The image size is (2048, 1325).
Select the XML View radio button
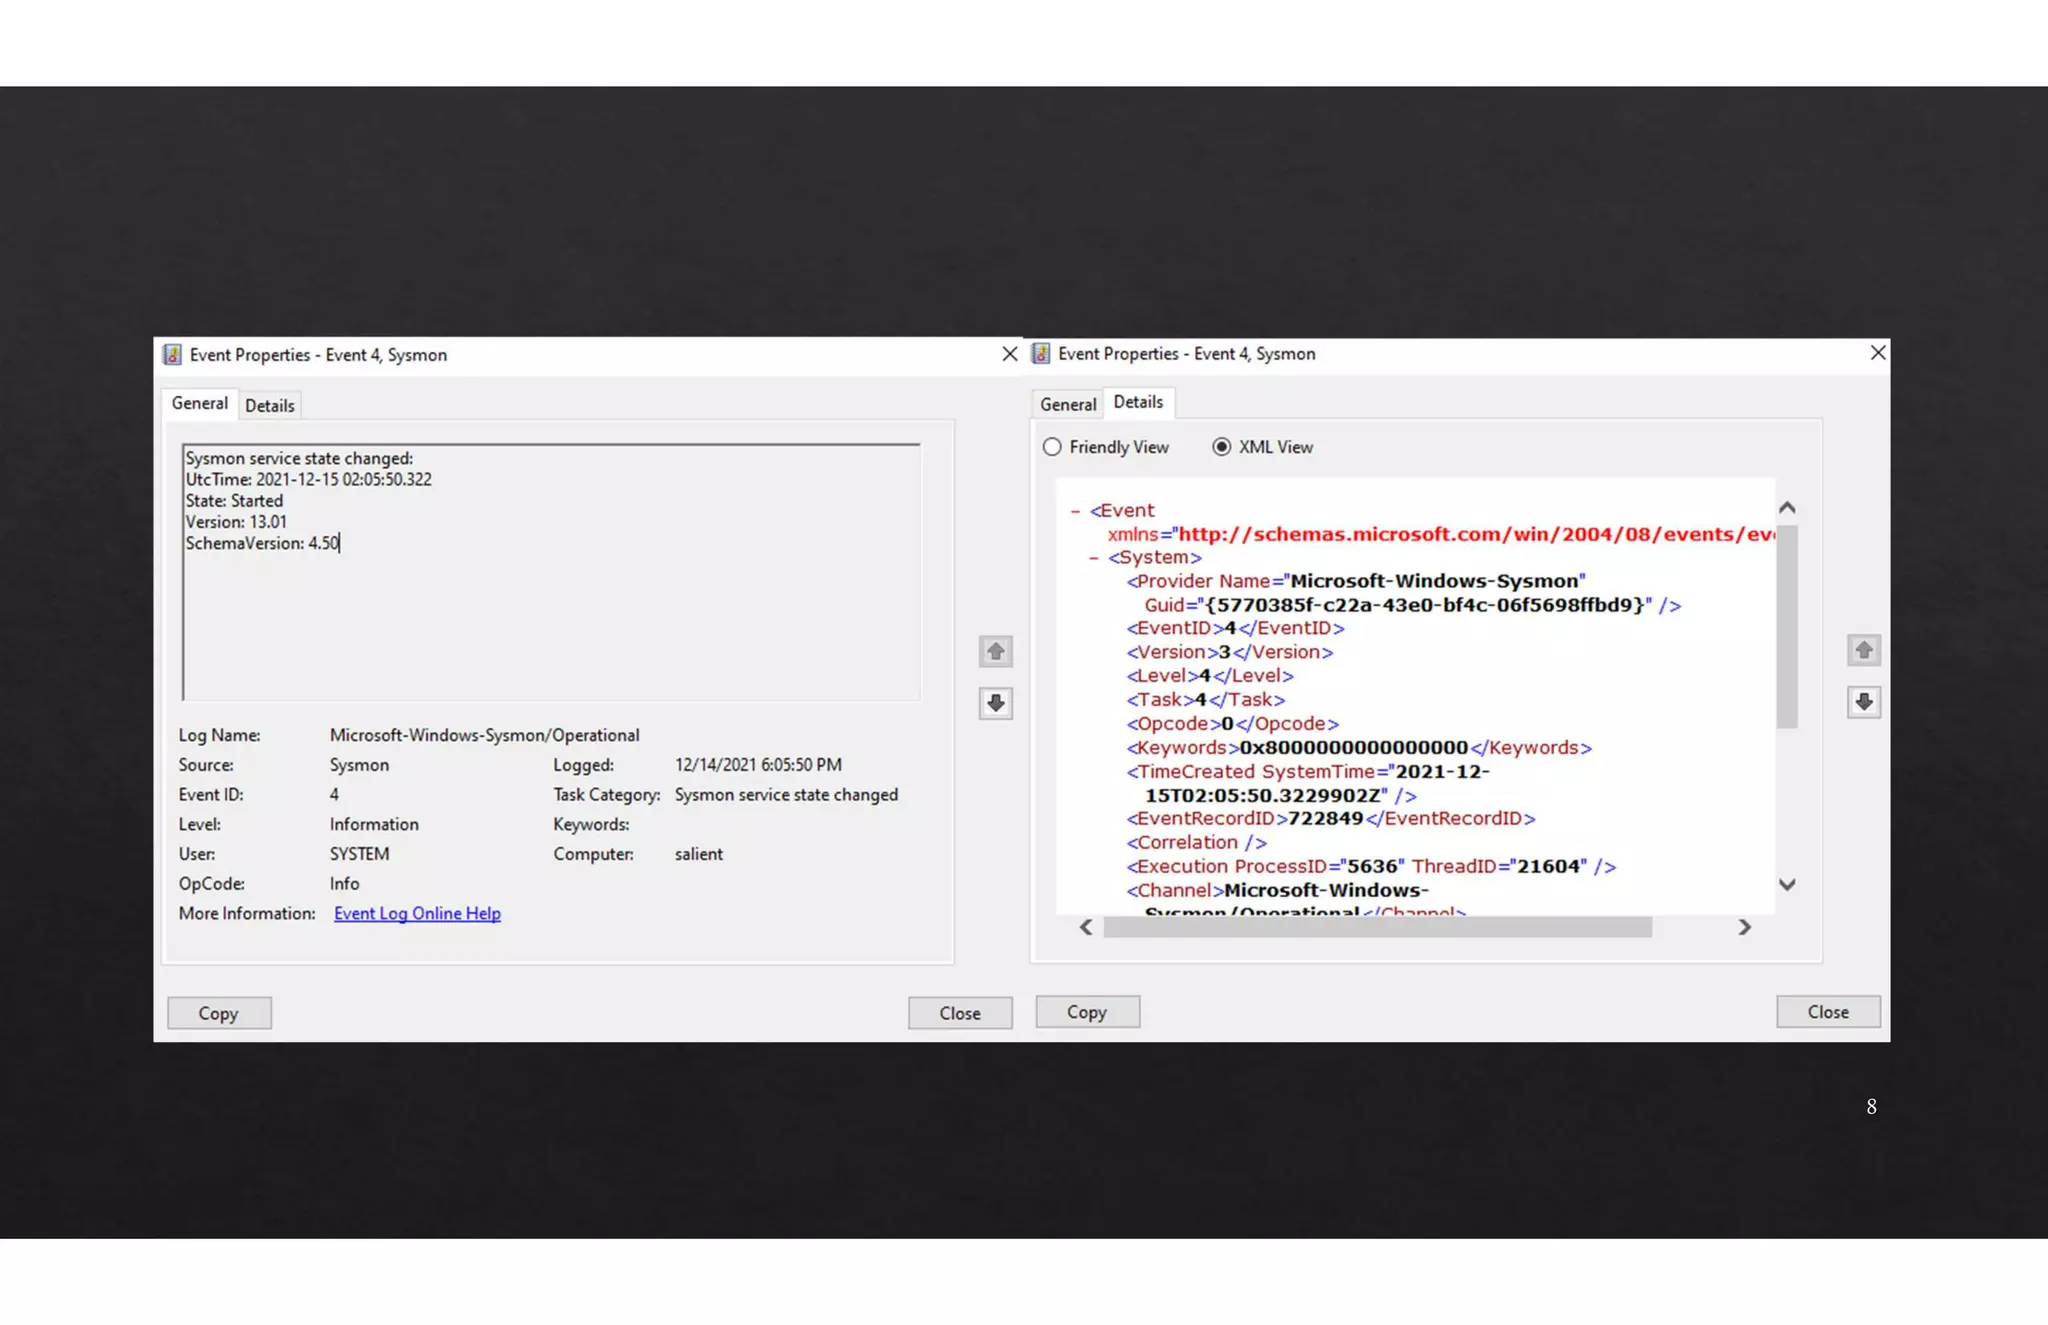point(1221,447)
